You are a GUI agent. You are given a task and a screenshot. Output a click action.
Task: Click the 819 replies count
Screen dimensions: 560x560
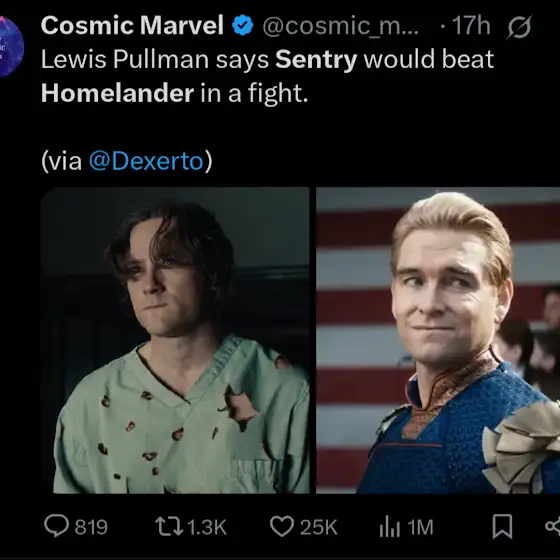[91, 527]
